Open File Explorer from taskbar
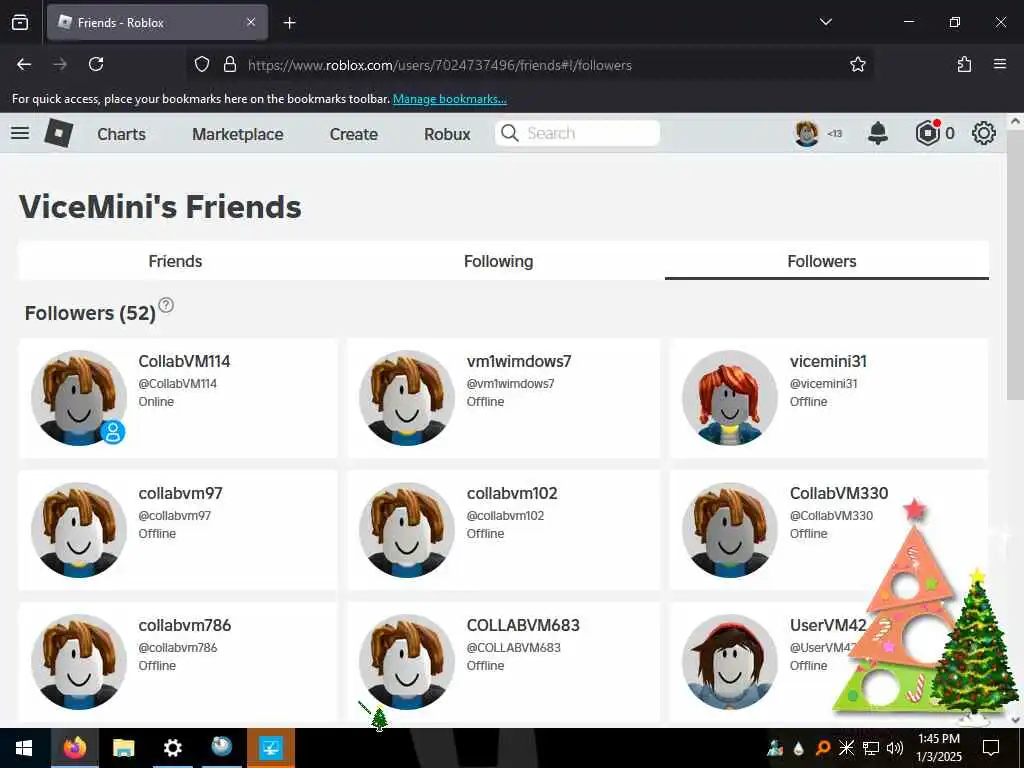This screenshot has width=1024, height=768. (x=123, y=748)
